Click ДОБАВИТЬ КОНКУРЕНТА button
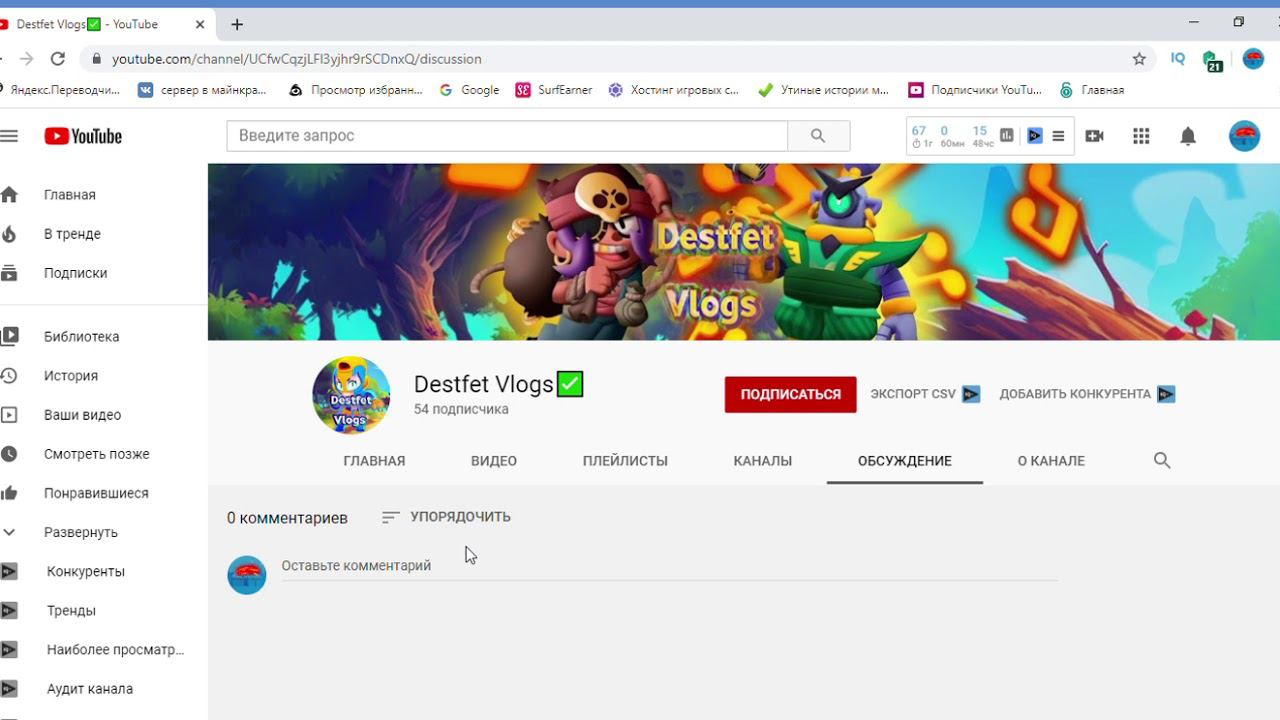Screen dimensions: 1280x720 pos(1087,394)
